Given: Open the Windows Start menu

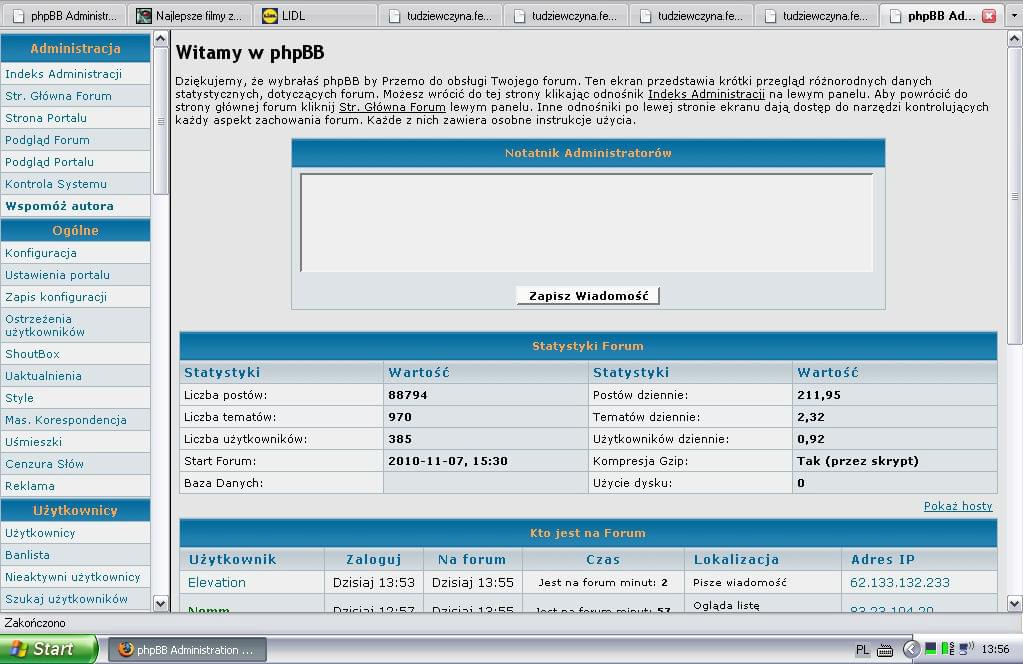Looking at the screenshot, I should 49,649.
